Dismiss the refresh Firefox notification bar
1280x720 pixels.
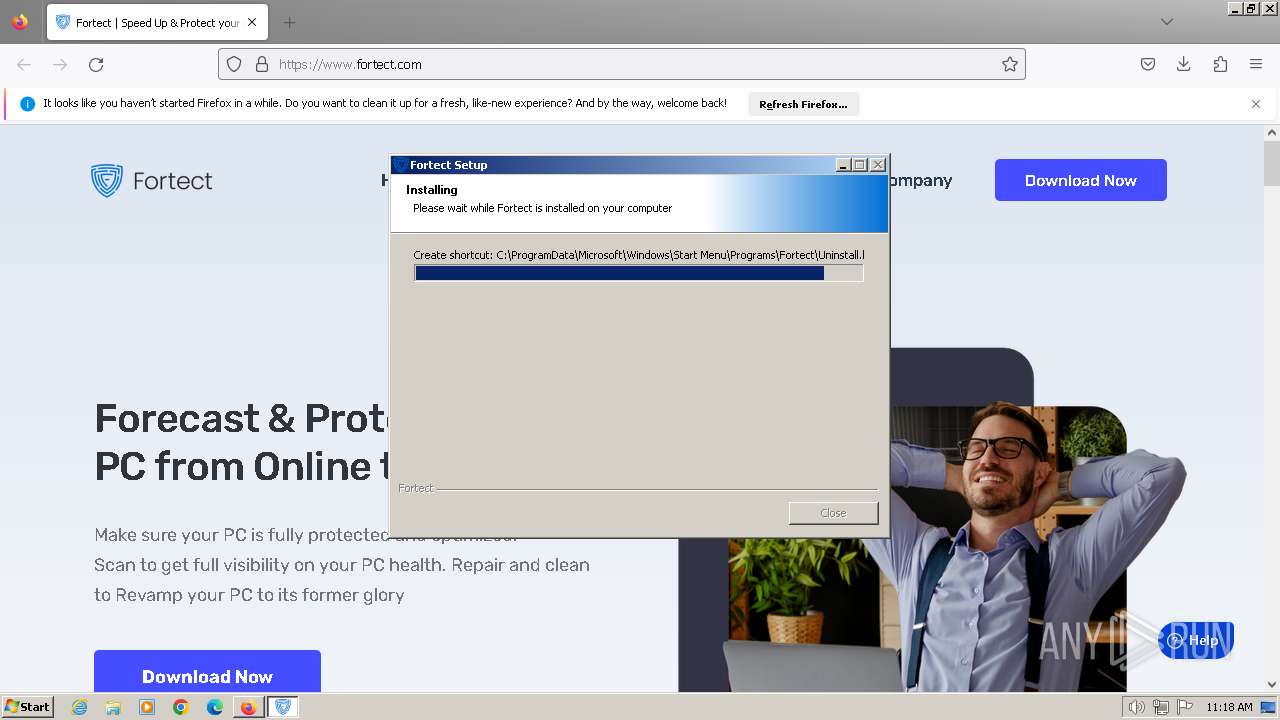pyautogui.click(x=1256, y=104)
